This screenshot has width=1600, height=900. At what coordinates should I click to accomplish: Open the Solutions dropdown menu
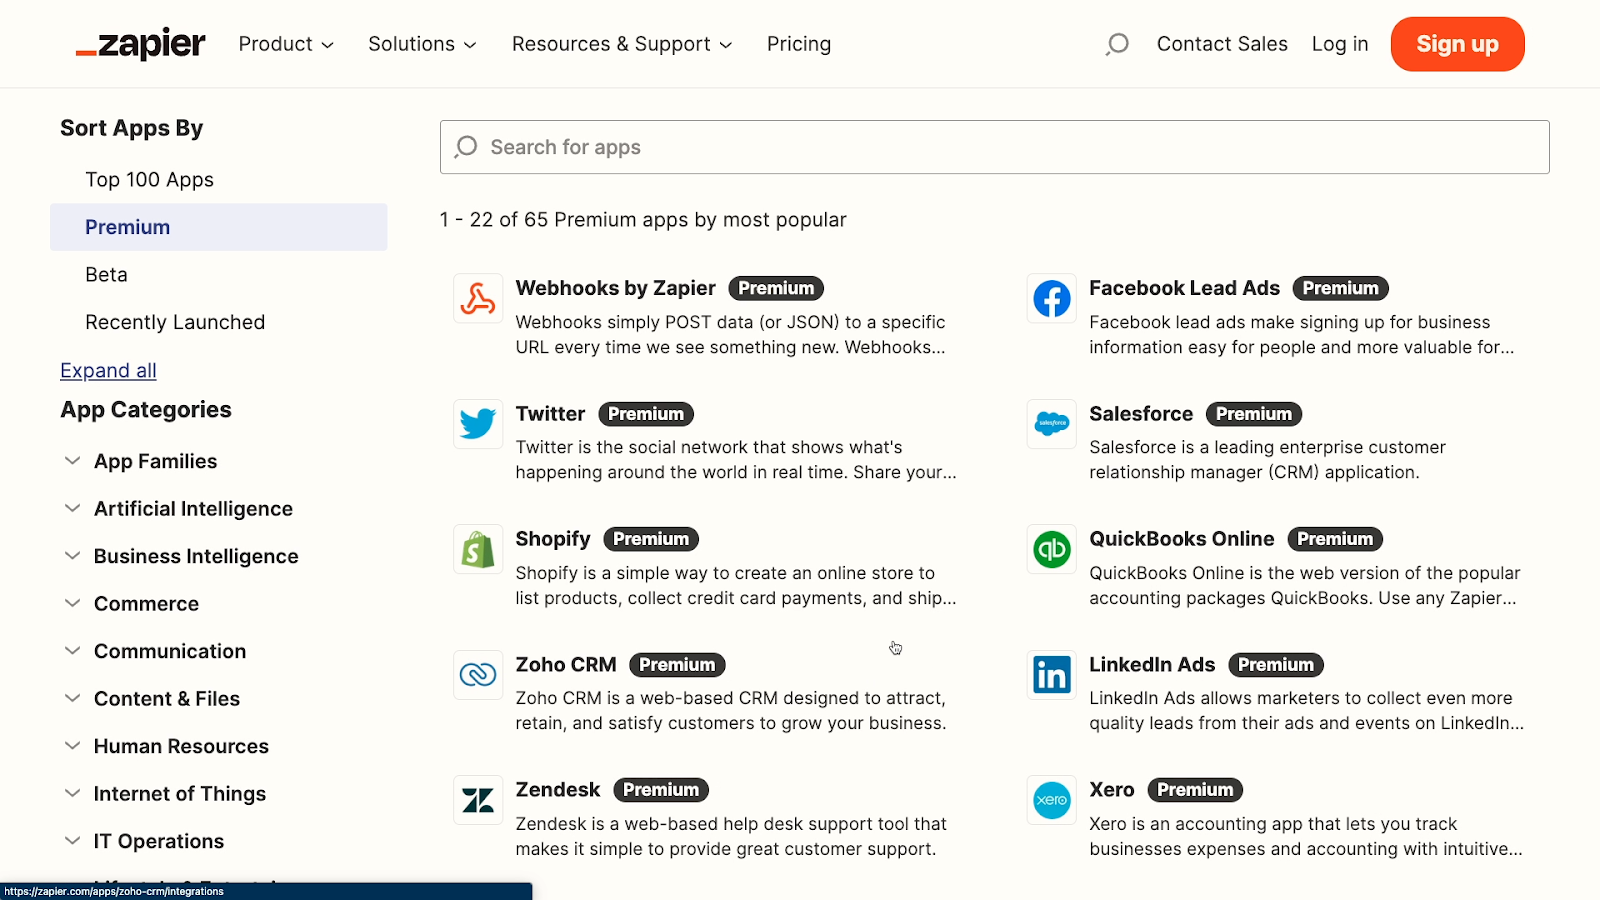422,44
